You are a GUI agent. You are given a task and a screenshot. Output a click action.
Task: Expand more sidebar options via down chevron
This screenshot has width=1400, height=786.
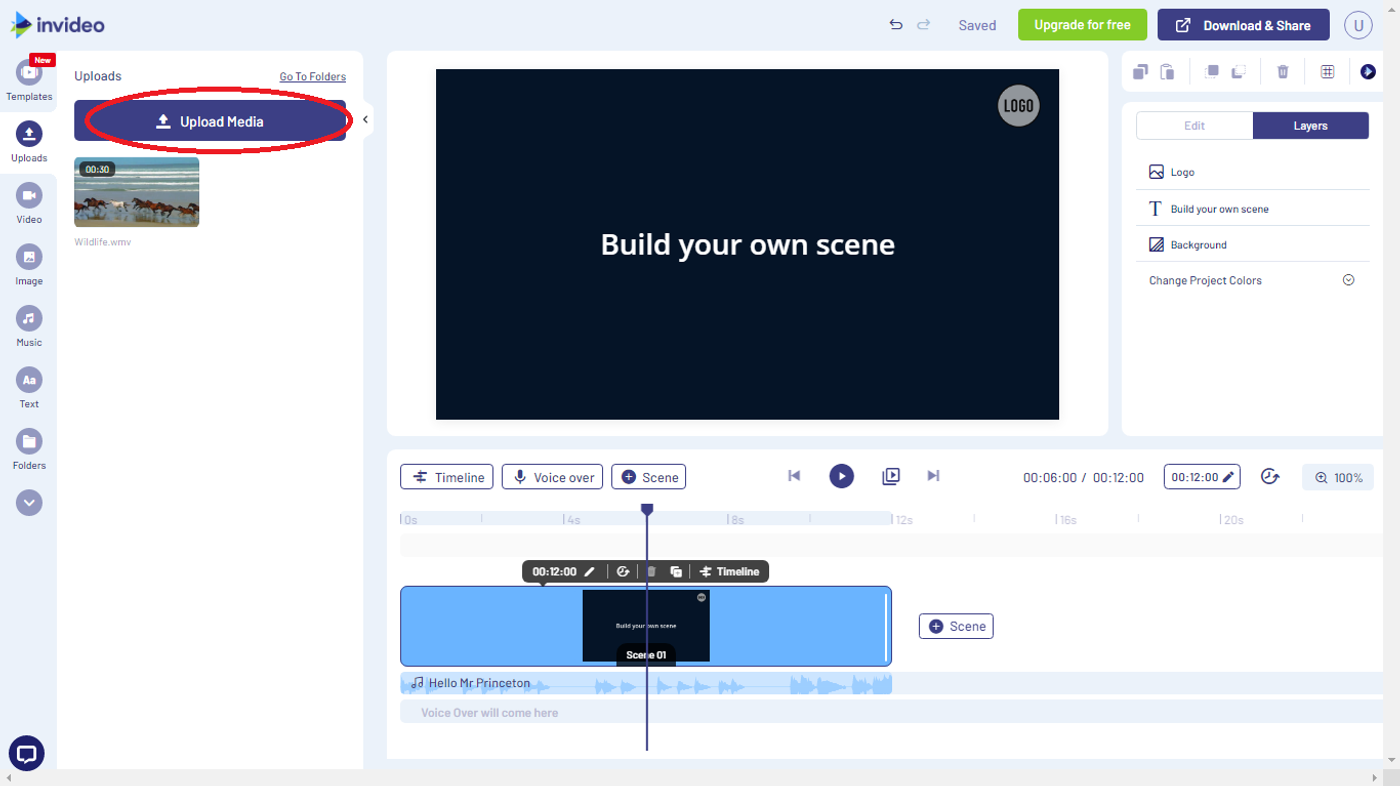[x=28, y=502]
